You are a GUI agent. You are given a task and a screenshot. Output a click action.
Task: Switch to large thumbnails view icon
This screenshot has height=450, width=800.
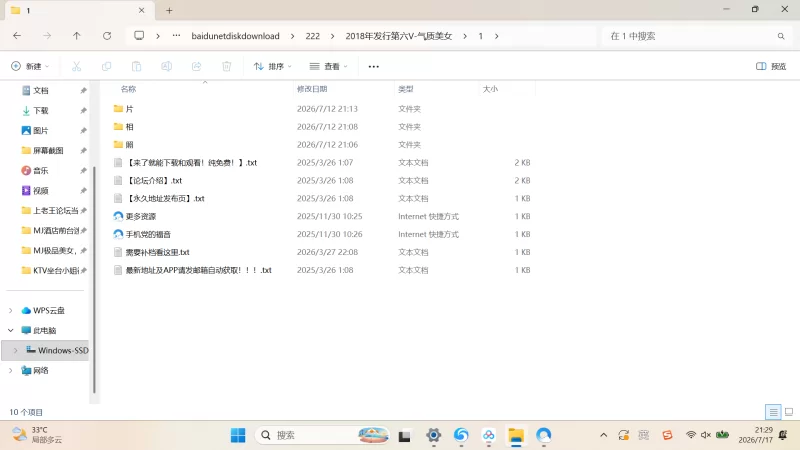click(x=789, y=412)
